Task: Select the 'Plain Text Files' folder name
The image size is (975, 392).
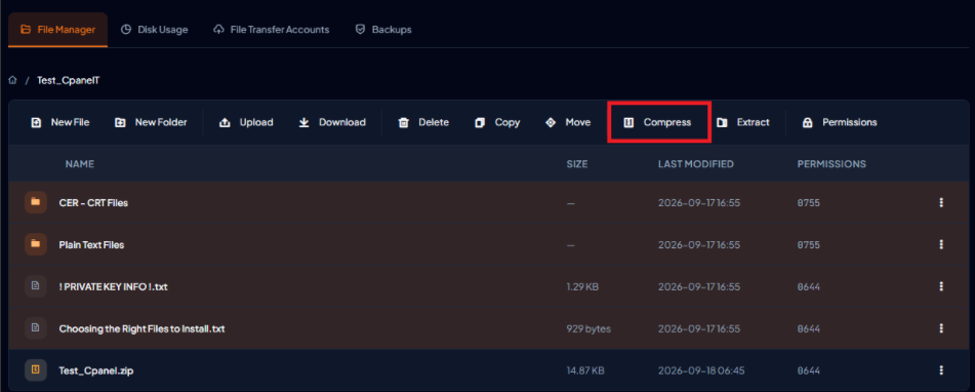Action: tap(91, 245)
